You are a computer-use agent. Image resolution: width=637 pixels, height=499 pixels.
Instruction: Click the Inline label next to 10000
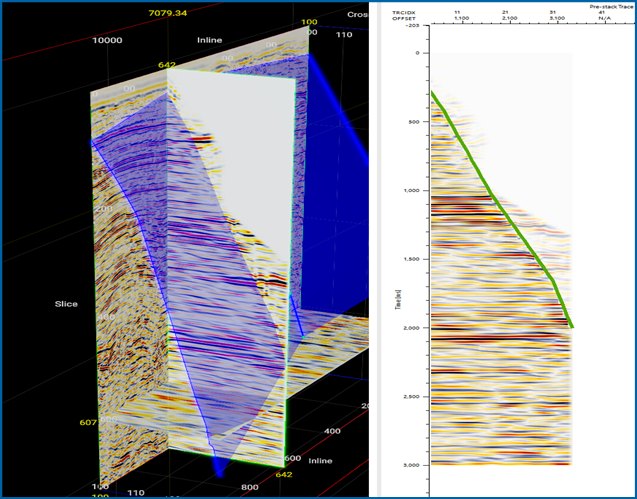click(210, 40)
